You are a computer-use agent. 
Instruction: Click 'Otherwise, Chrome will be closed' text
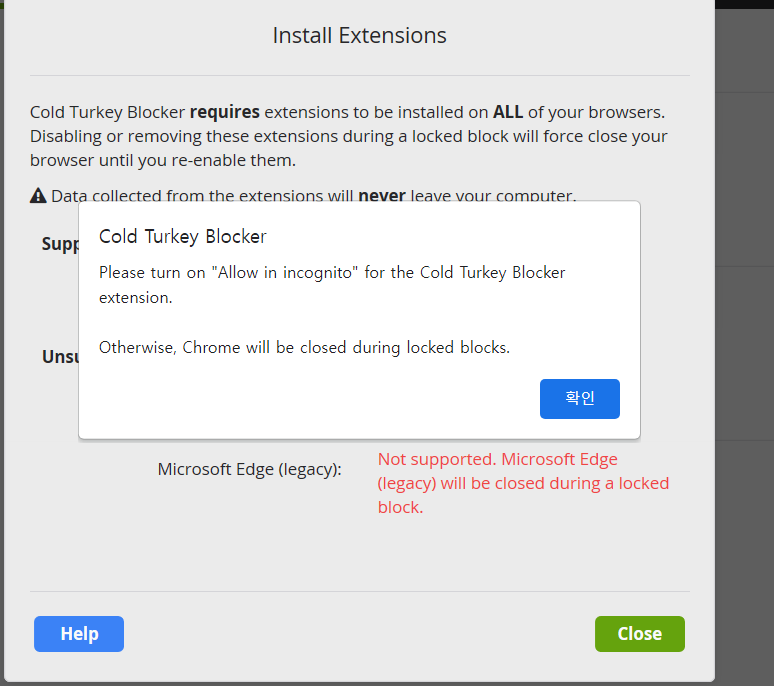tap(304, 347)
